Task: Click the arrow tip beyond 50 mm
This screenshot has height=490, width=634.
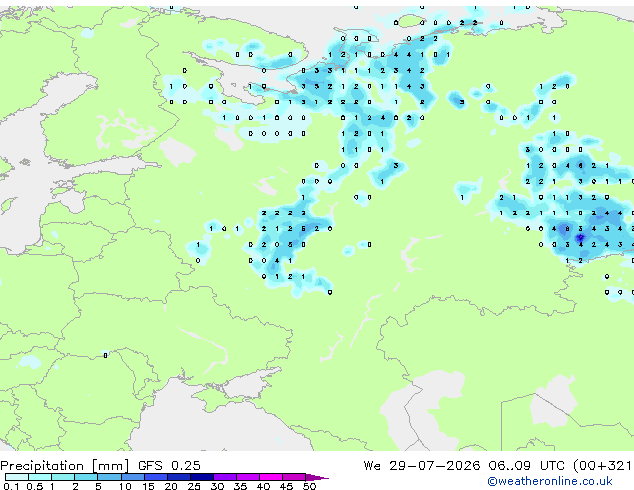Action: (x=317, y=478)
